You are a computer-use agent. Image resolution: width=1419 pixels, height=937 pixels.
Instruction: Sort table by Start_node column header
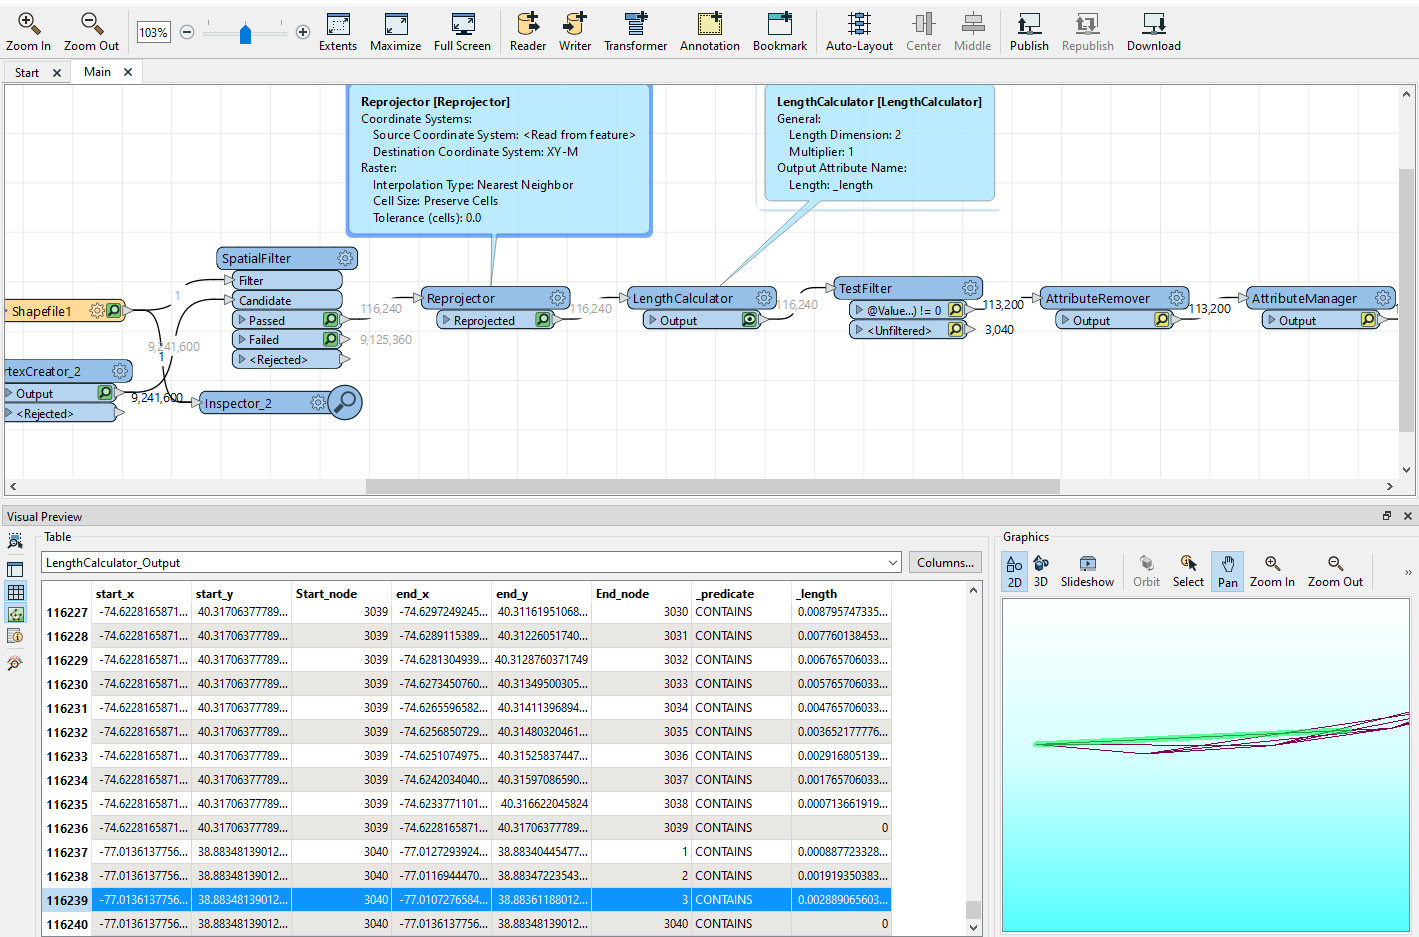coord(341,593)
